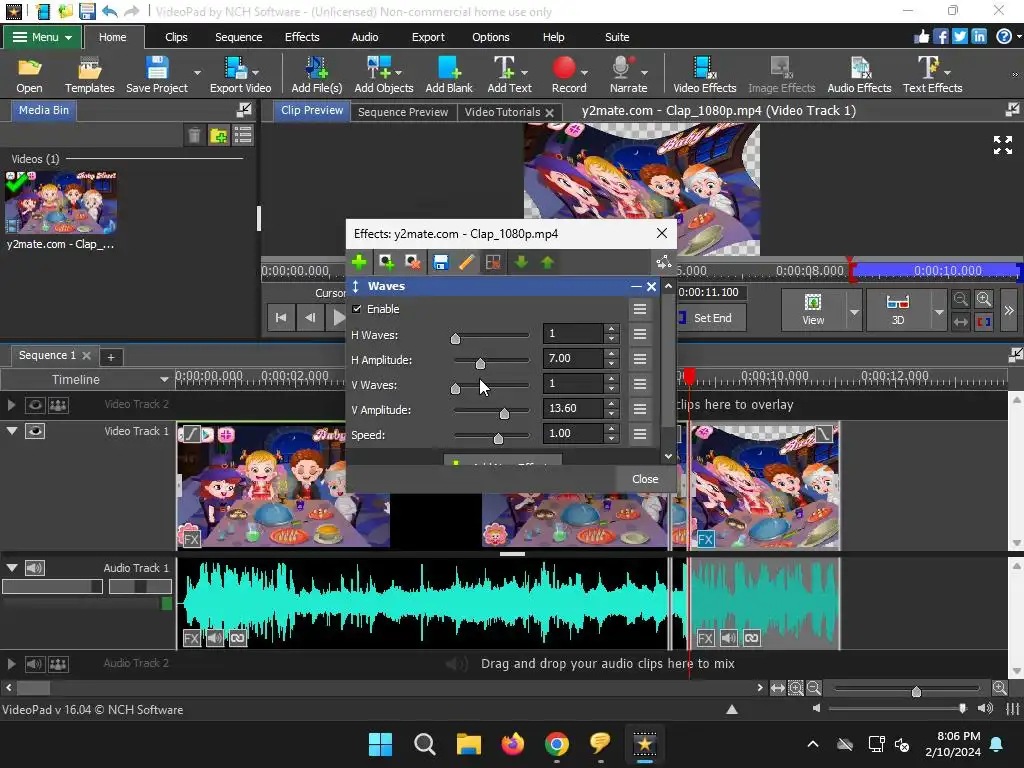
Task: Toggle speaker icon on first audio clip
Action: click(215, 638)
